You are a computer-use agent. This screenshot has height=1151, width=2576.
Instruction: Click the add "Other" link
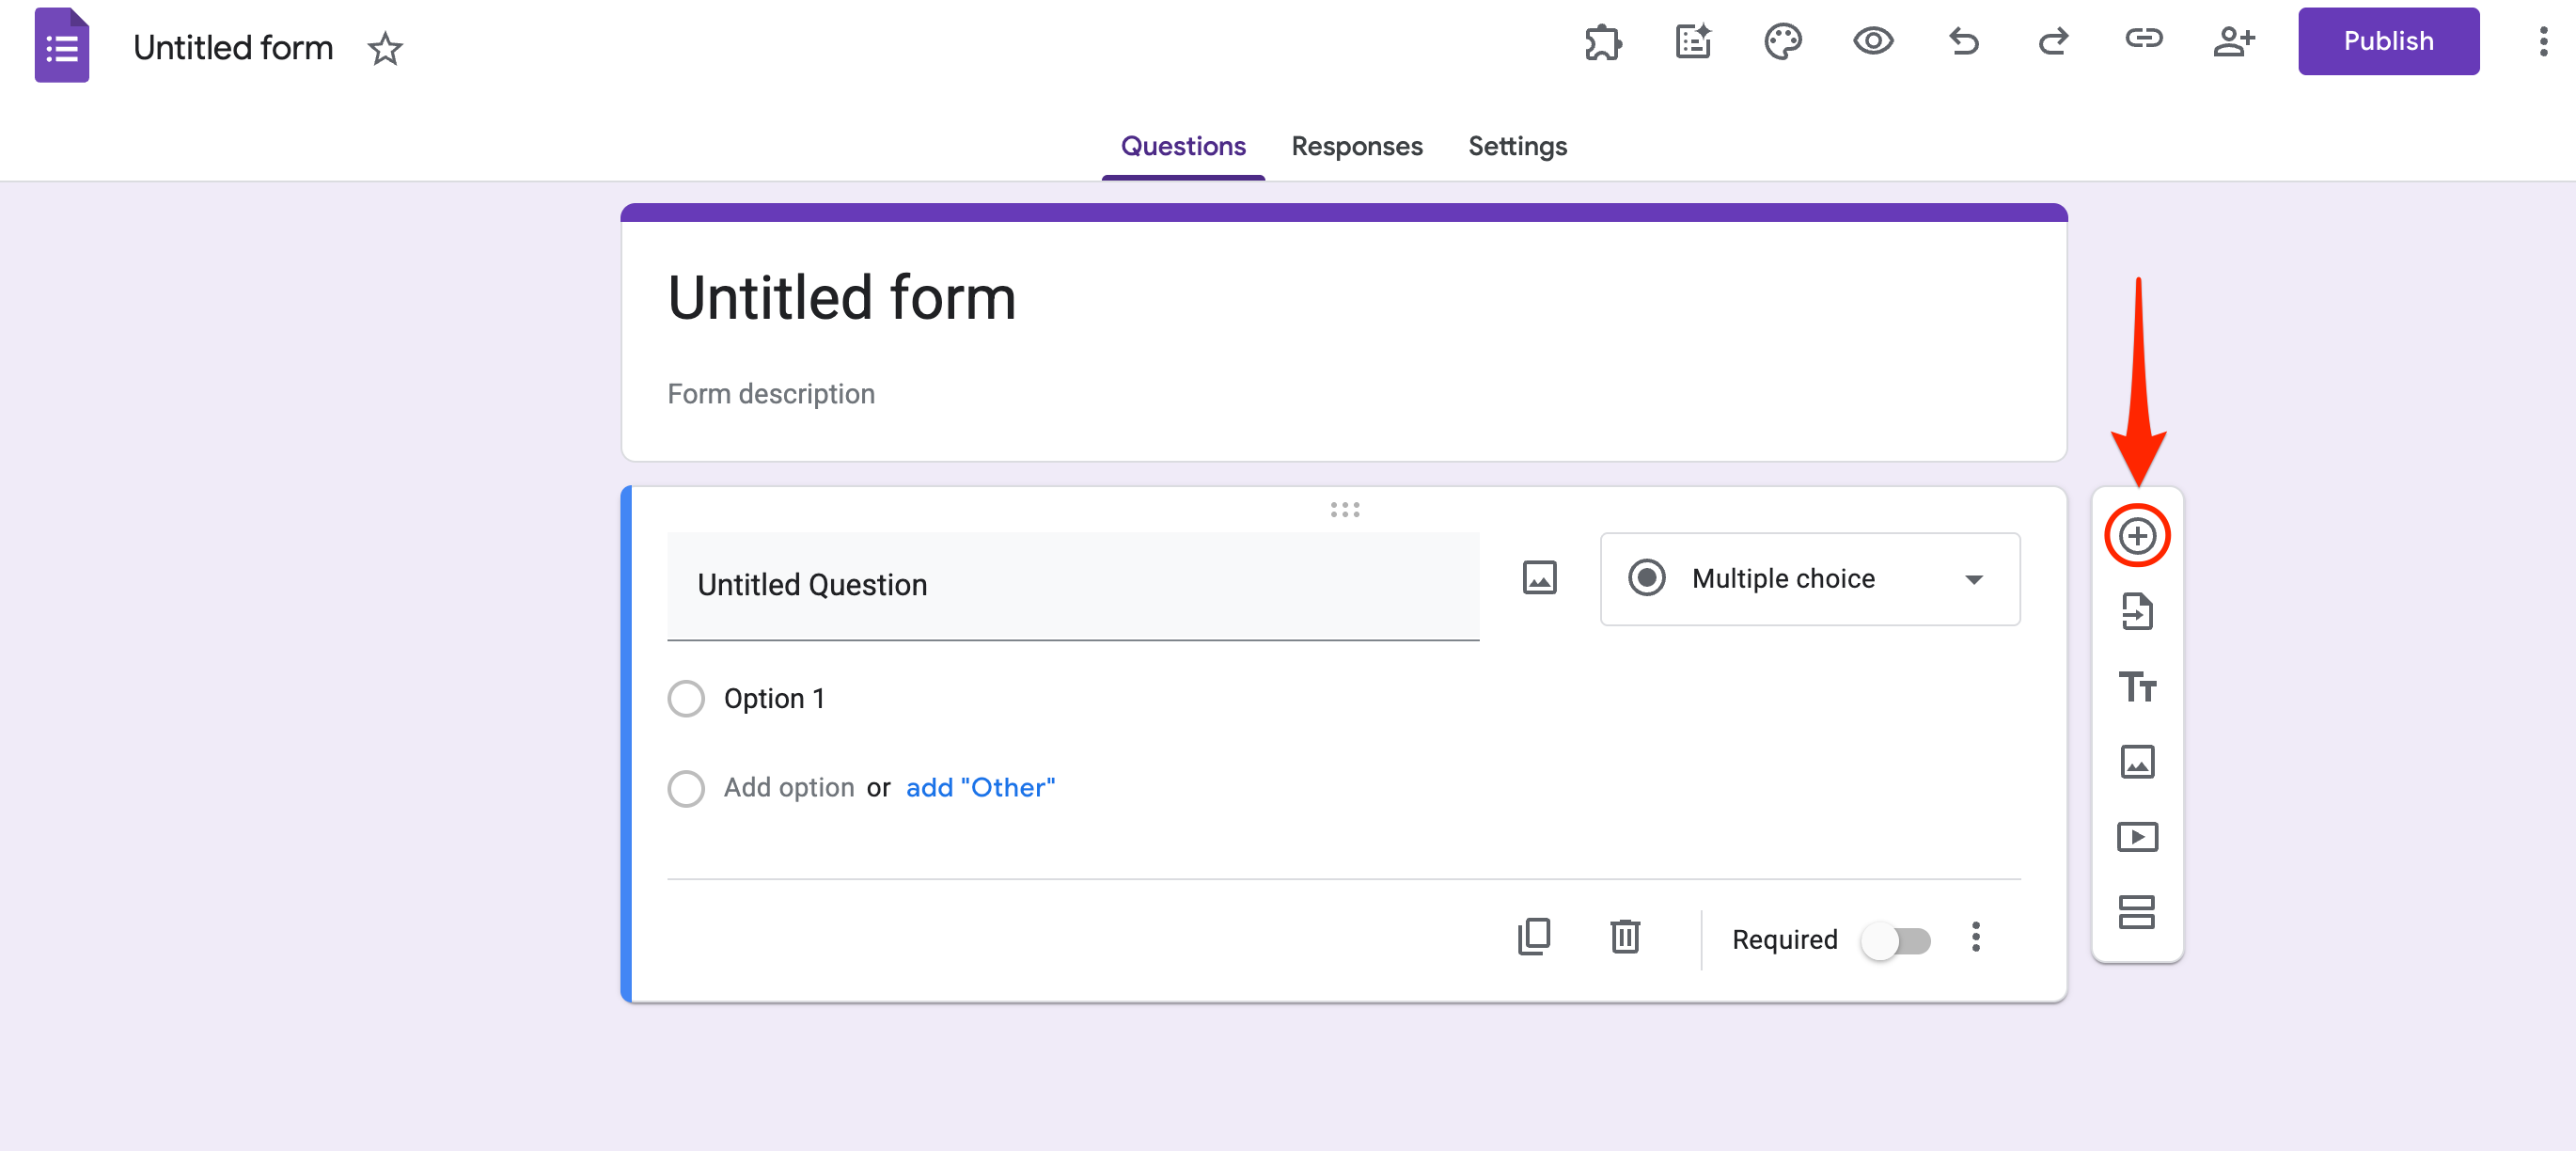979,788
